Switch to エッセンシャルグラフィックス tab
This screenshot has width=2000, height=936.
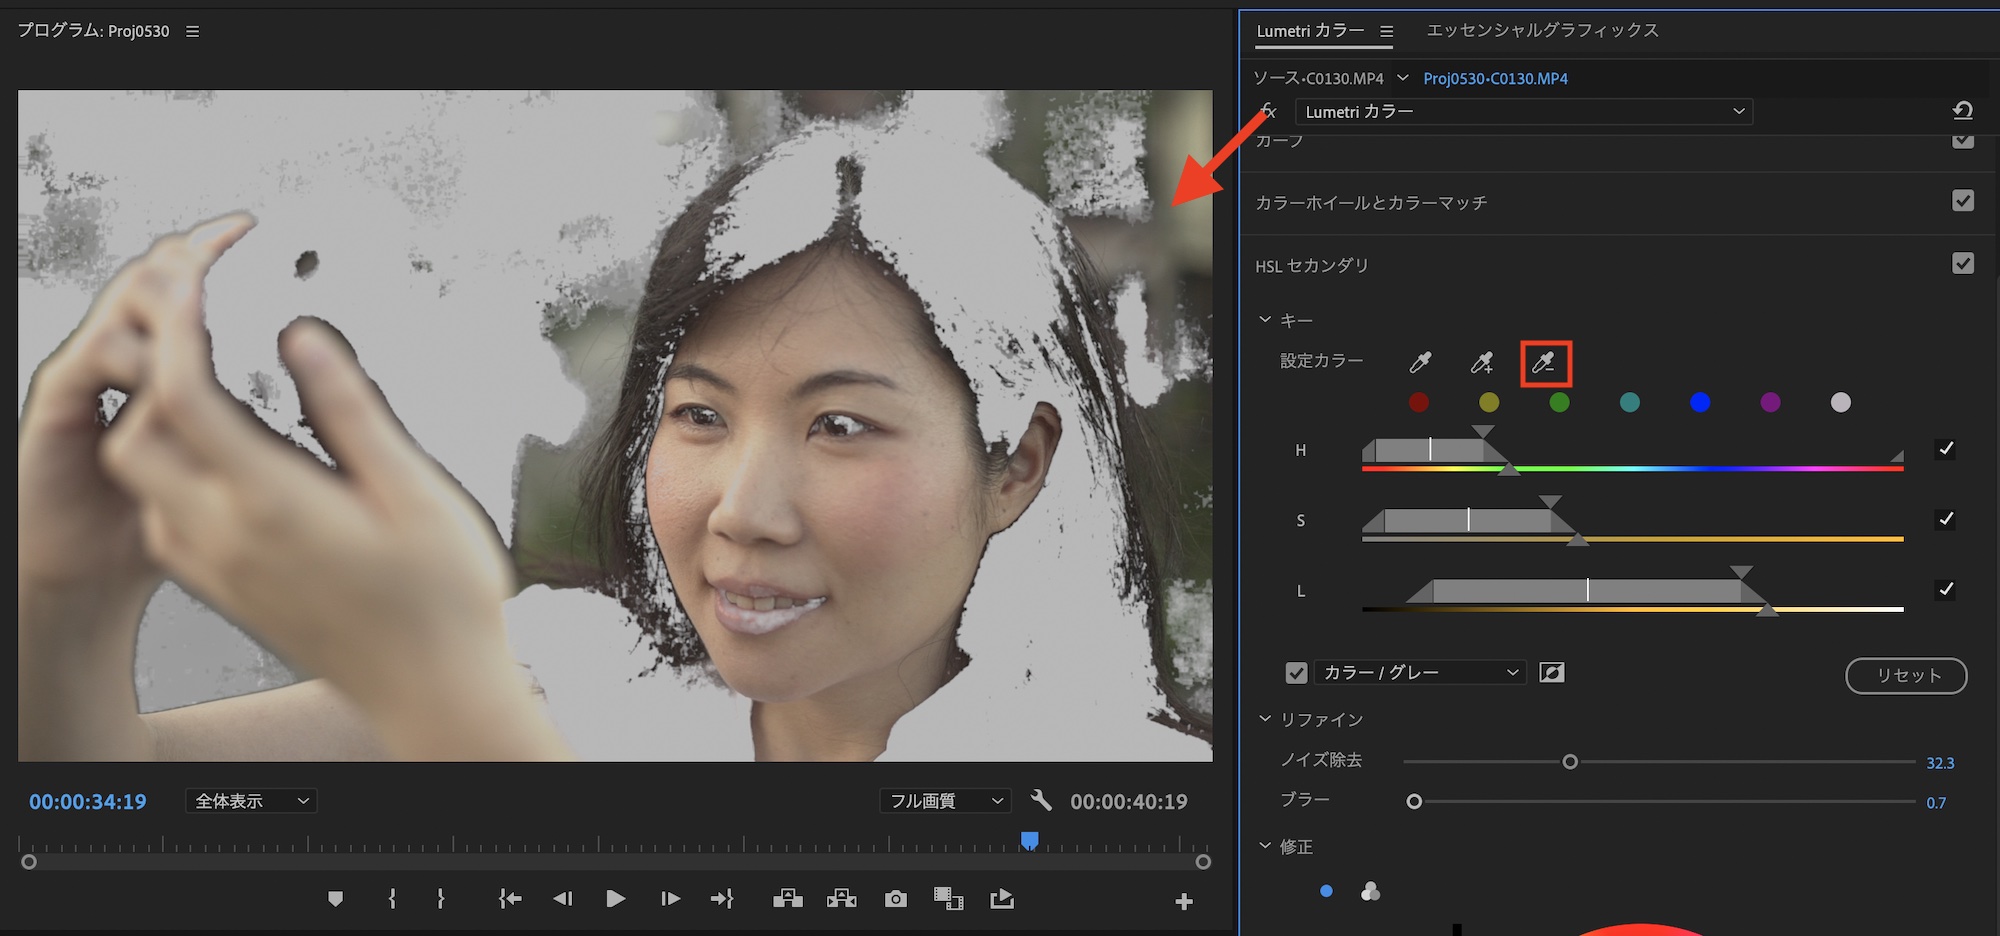pyautogui.click(x=1542, y=31)
